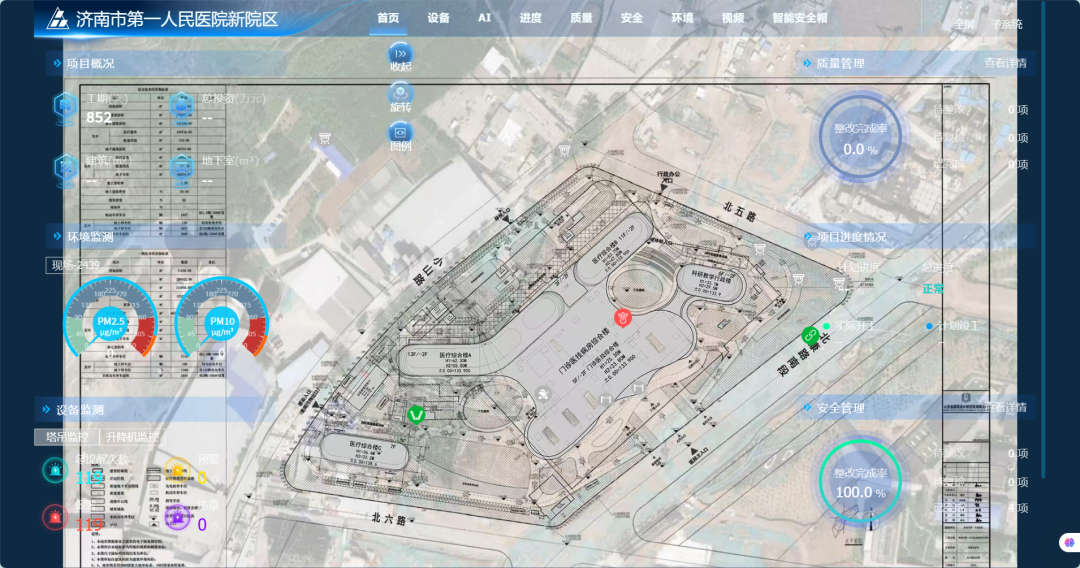Switch to 升降机监控 monitoring tab
1080x568 pixels.
132,436
